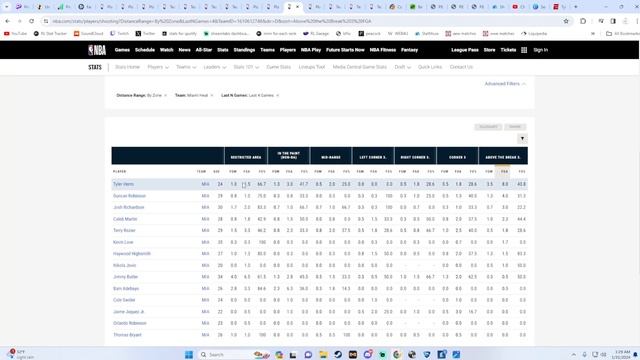Open a new browser tab with plus
The width and height of the screenshot is (640, 360).
(x=576, y=7)
